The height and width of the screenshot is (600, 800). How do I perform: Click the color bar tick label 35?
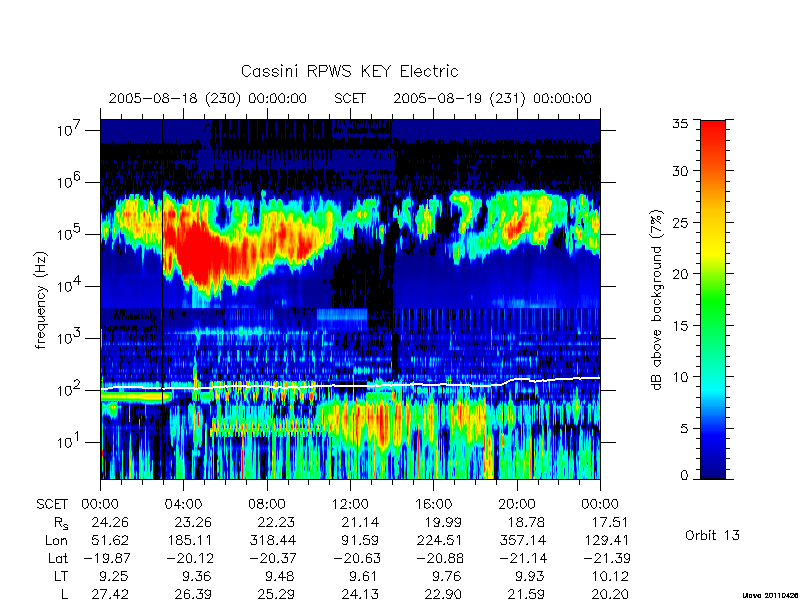680,124
